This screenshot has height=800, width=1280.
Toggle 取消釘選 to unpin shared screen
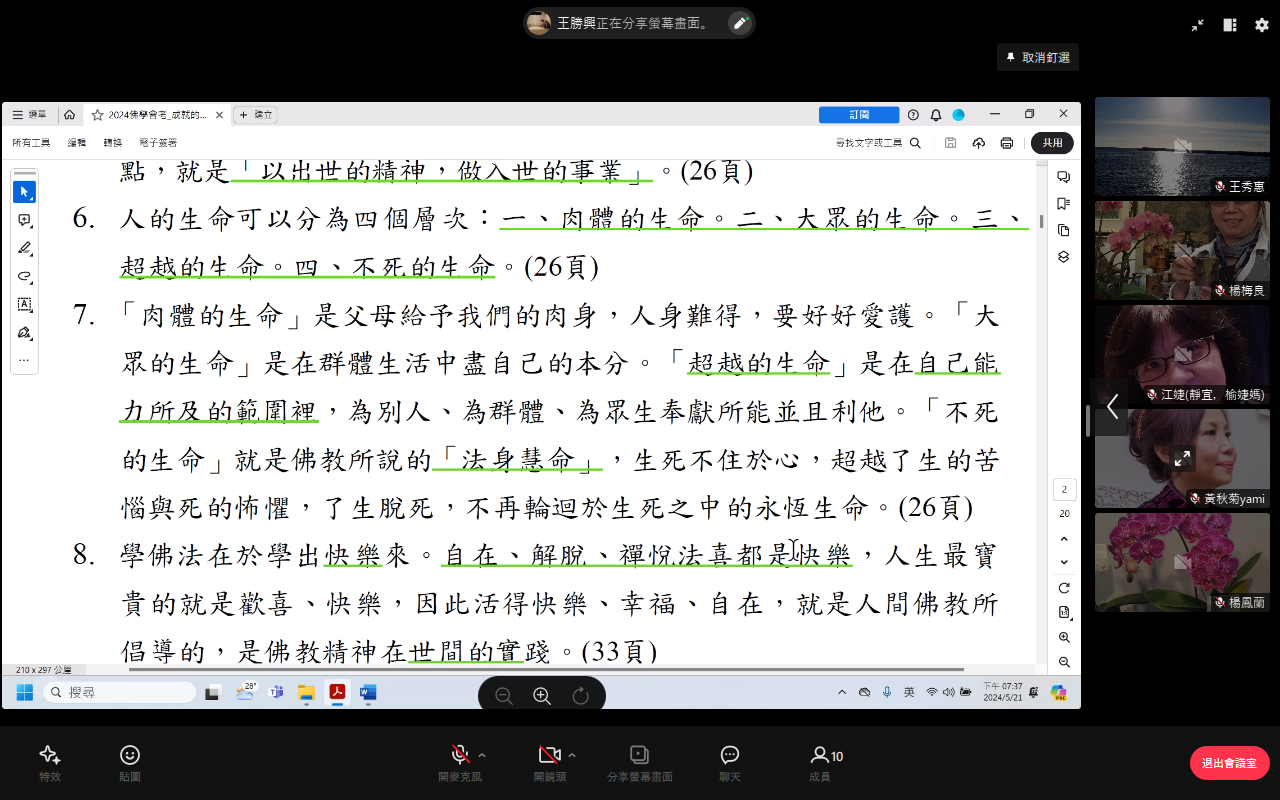(1038, 58)
